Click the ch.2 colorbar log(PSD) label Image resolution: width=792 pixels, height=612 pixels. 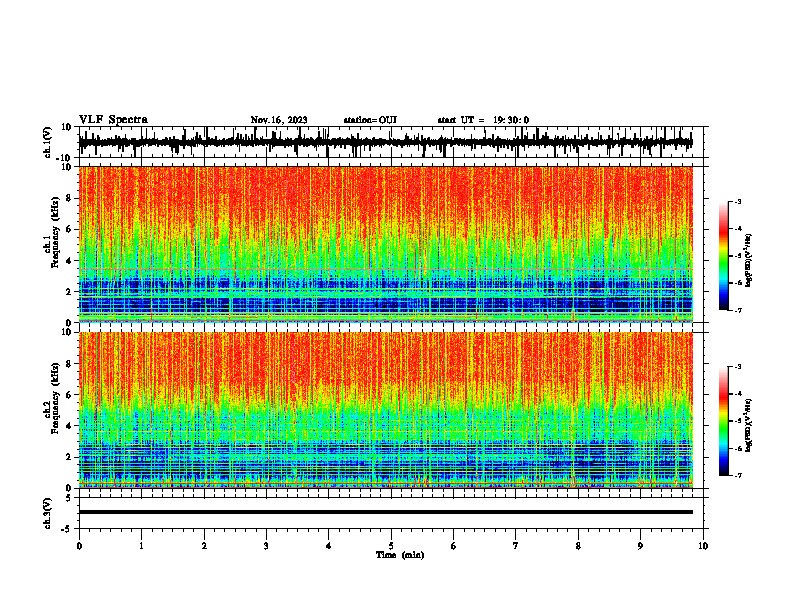tap(749, 425)
